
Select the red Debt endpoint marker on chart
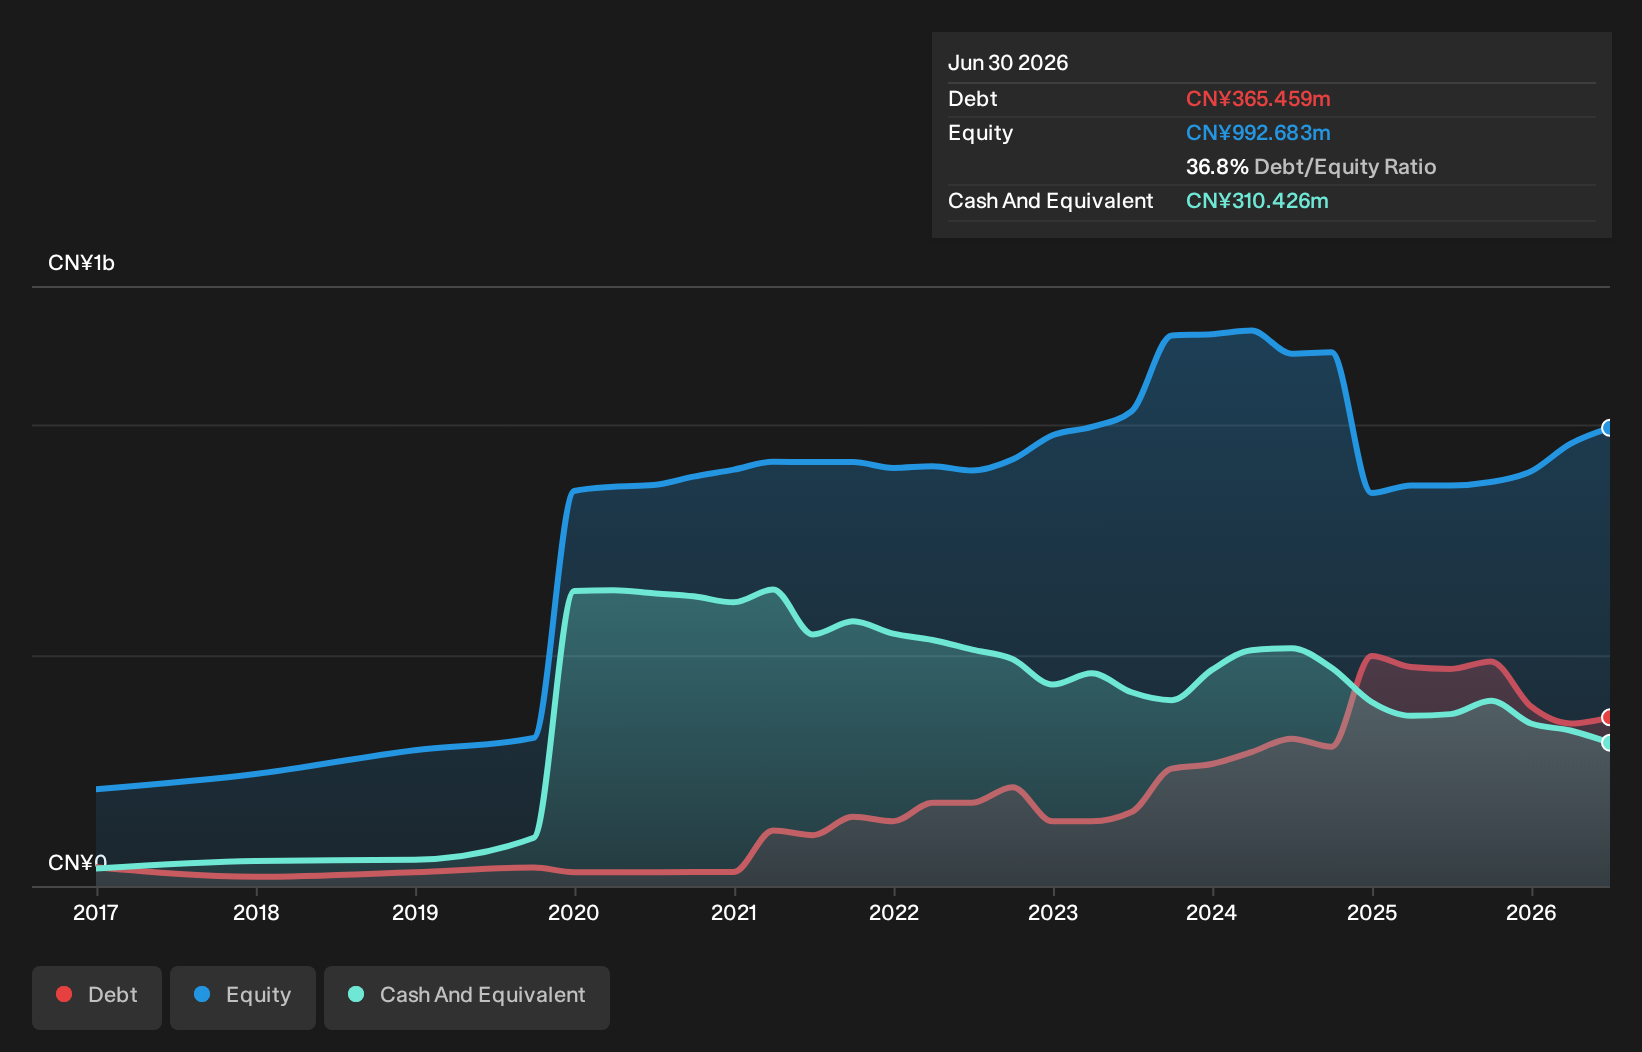coord(1608,717)
